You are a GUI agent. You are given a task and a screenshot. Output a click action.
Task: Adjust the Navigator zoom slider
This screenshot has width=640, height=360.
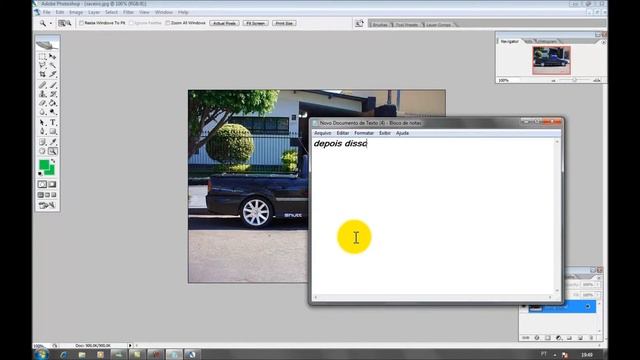(x=574, y=80)
